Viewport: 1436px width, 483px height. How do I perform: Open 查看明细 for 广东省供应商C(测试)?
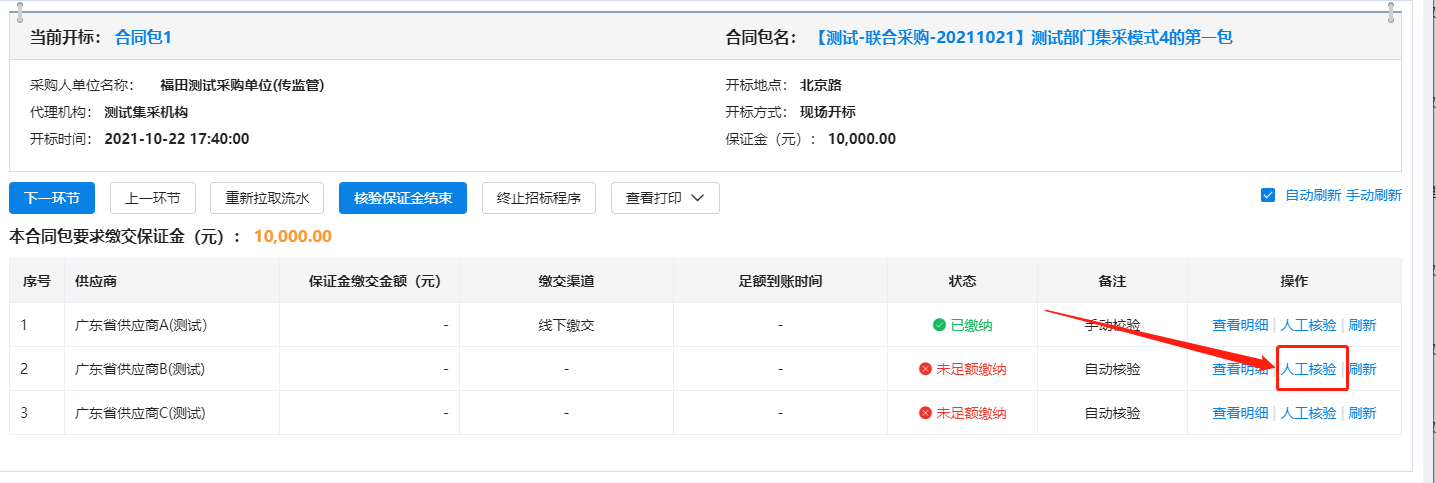tap(1240, 413)
